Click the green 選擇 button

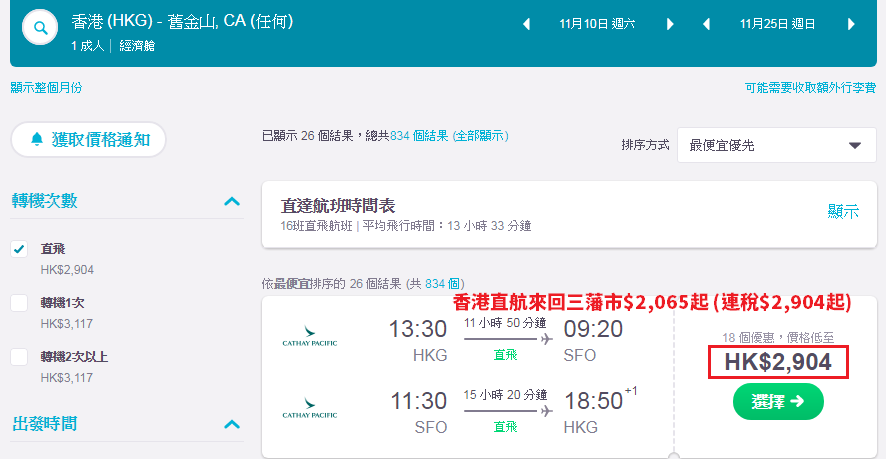tap(778, 401)
